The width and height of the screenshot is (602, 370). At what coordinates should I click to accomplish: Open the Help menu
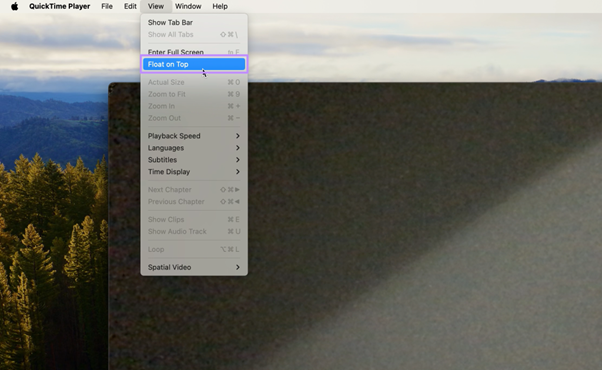point(220,6)
